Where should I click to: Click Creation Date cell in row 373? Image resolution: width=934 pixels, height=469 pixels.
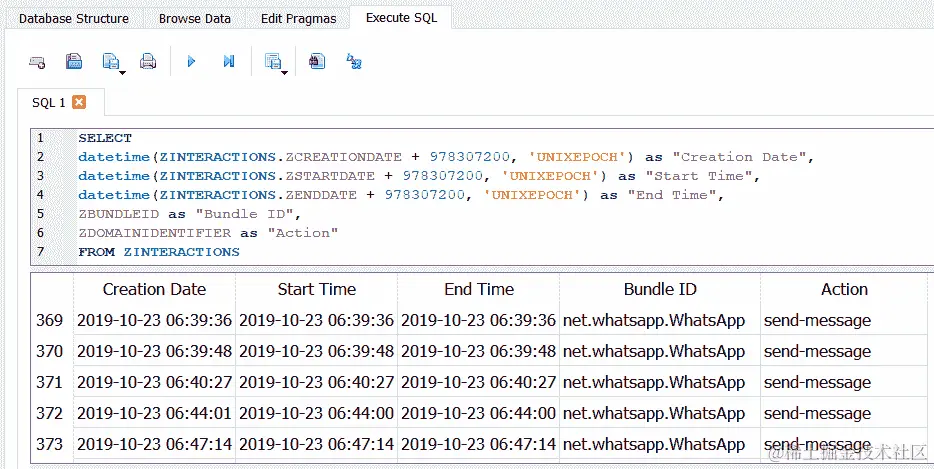(x=154, y=445)
